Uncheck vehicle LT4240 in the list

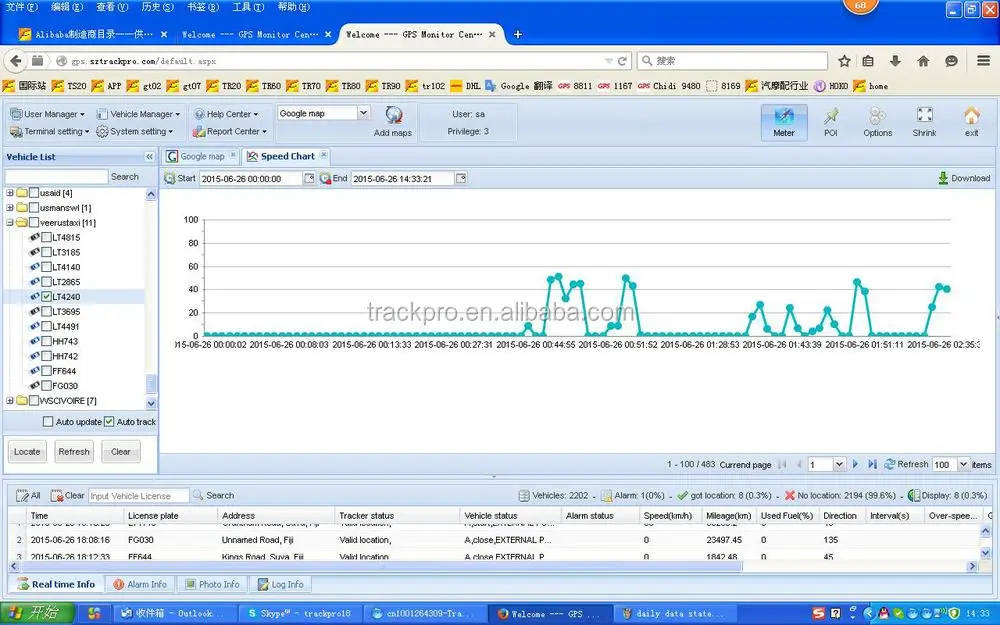tap(46, 296)
